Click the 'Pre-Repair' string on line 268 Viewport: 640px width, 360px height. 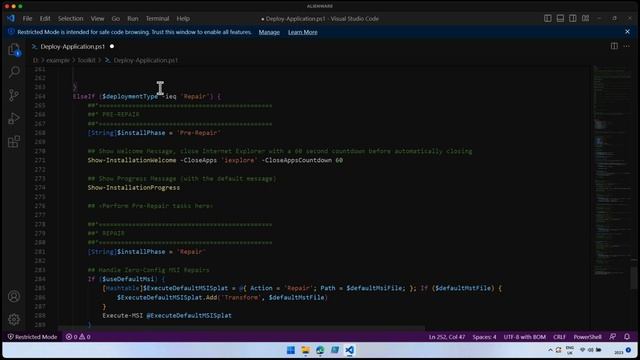tap(199, 133)
